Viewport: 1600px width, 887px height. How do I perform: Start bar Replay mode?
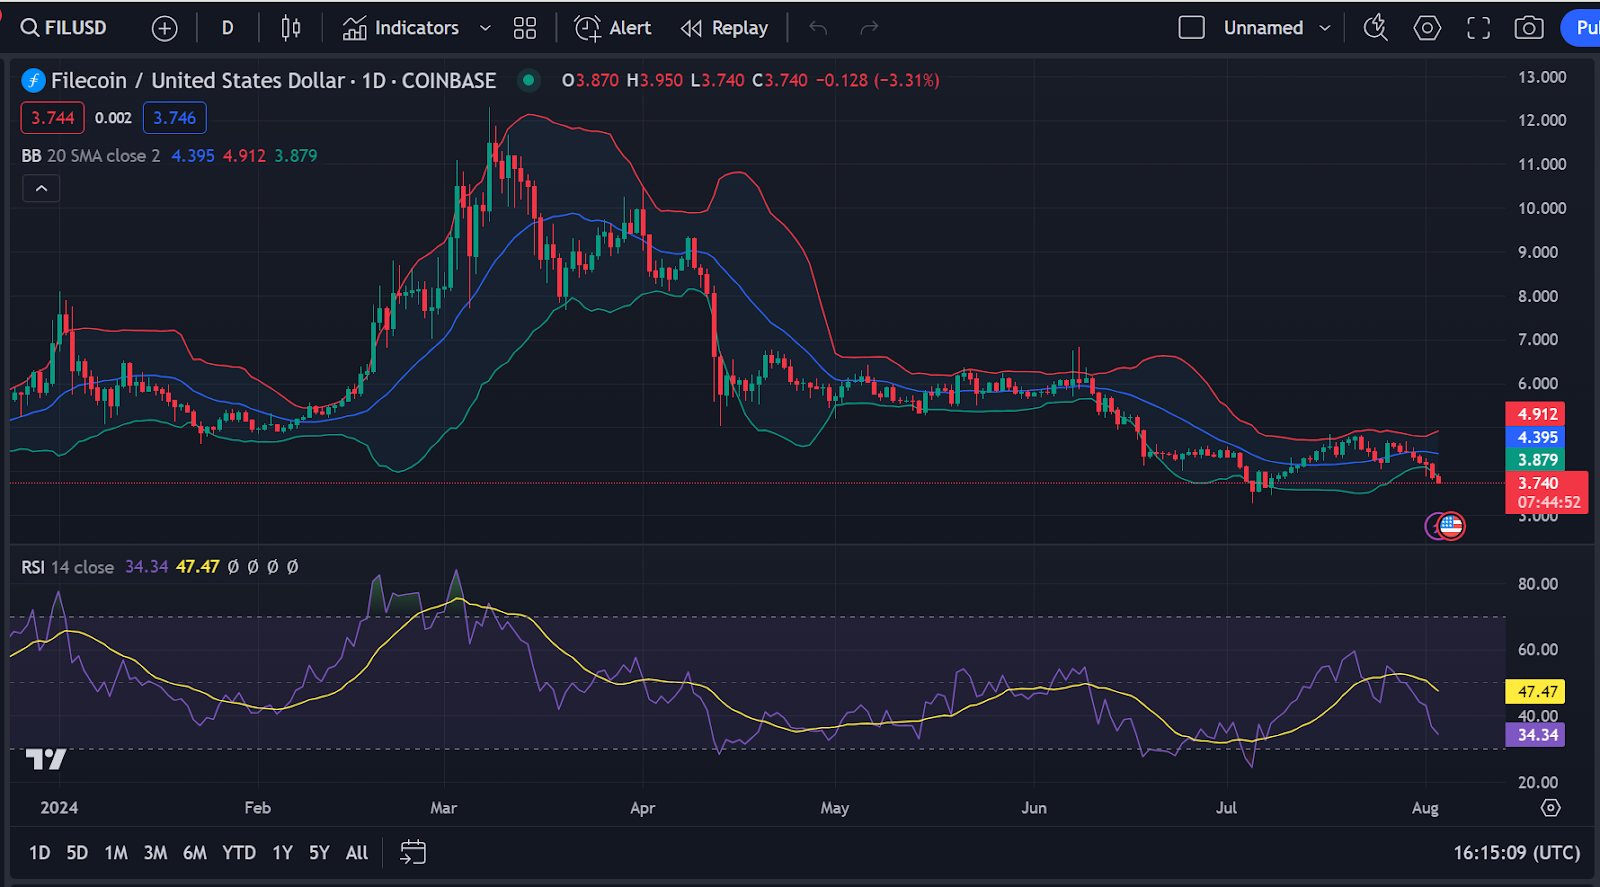[x=724, y=28]
